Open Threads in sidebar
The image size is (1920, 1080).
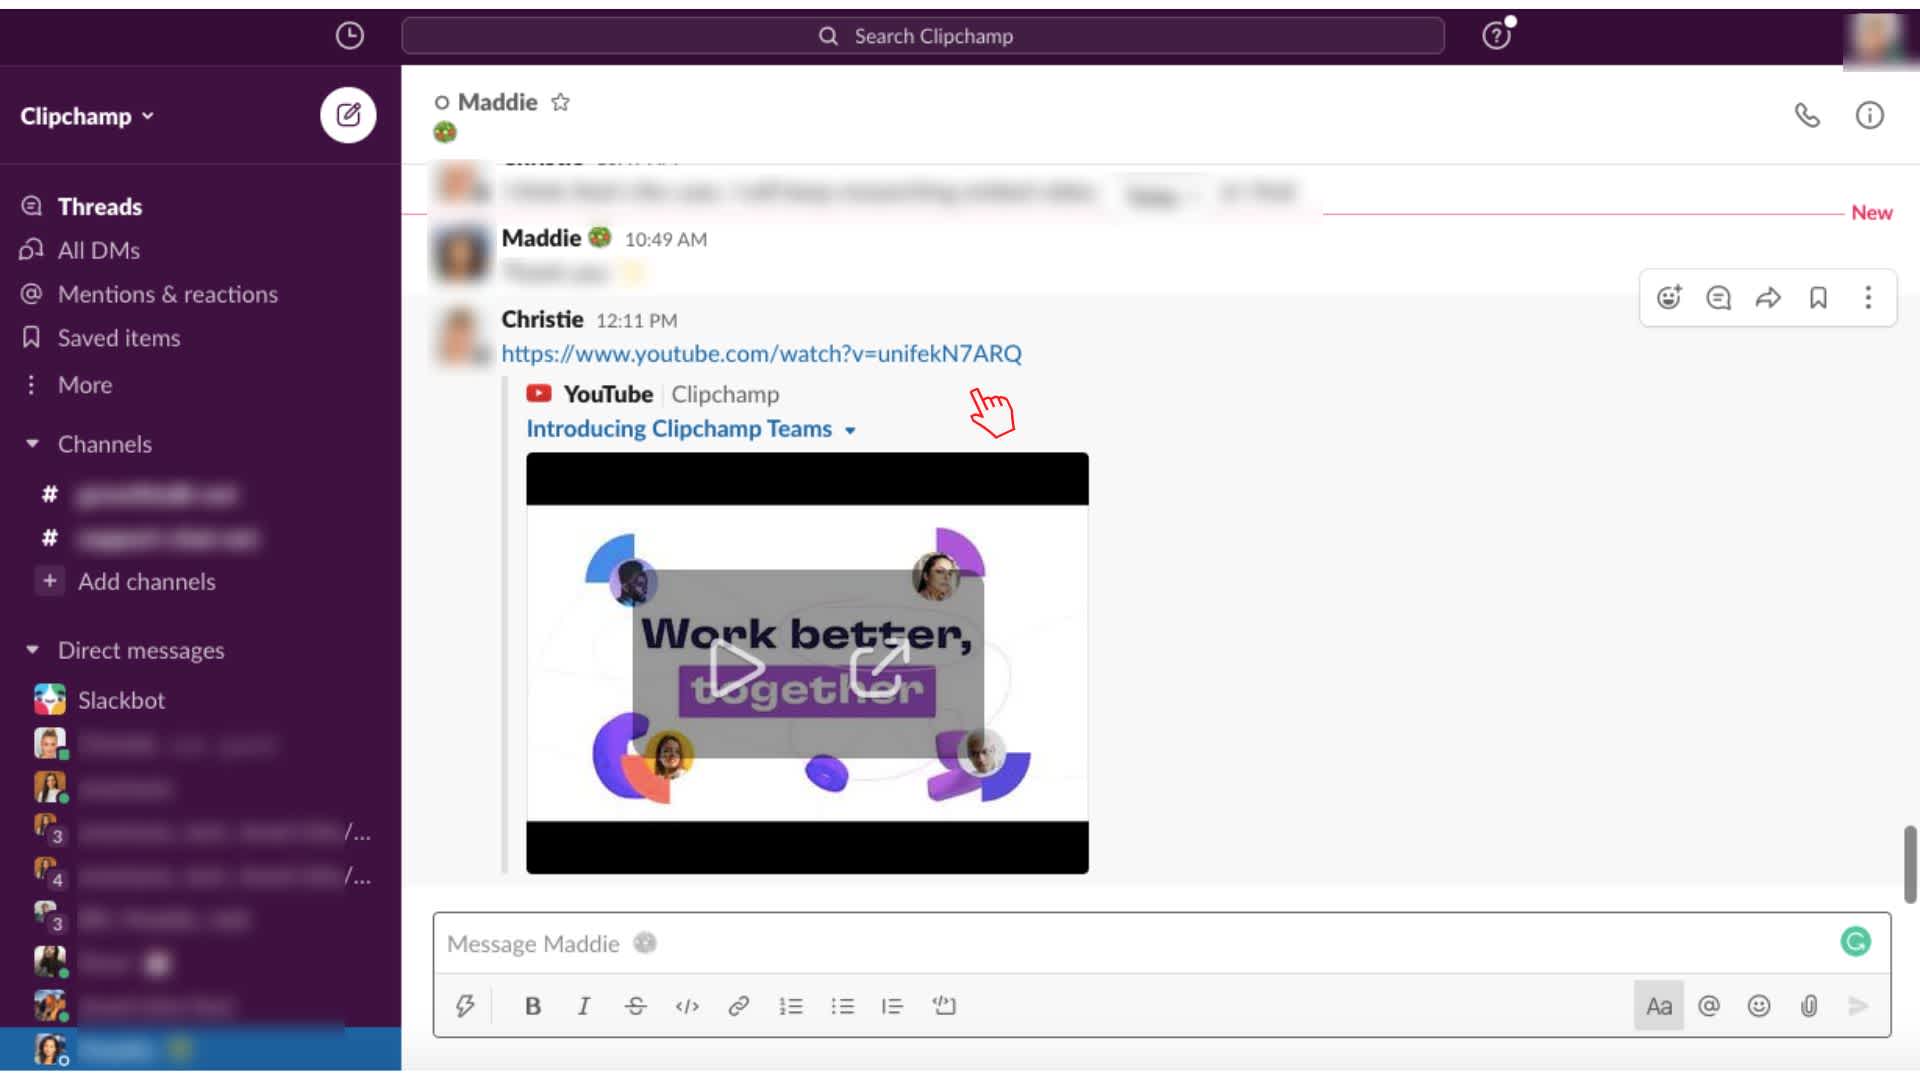(100, 206)
